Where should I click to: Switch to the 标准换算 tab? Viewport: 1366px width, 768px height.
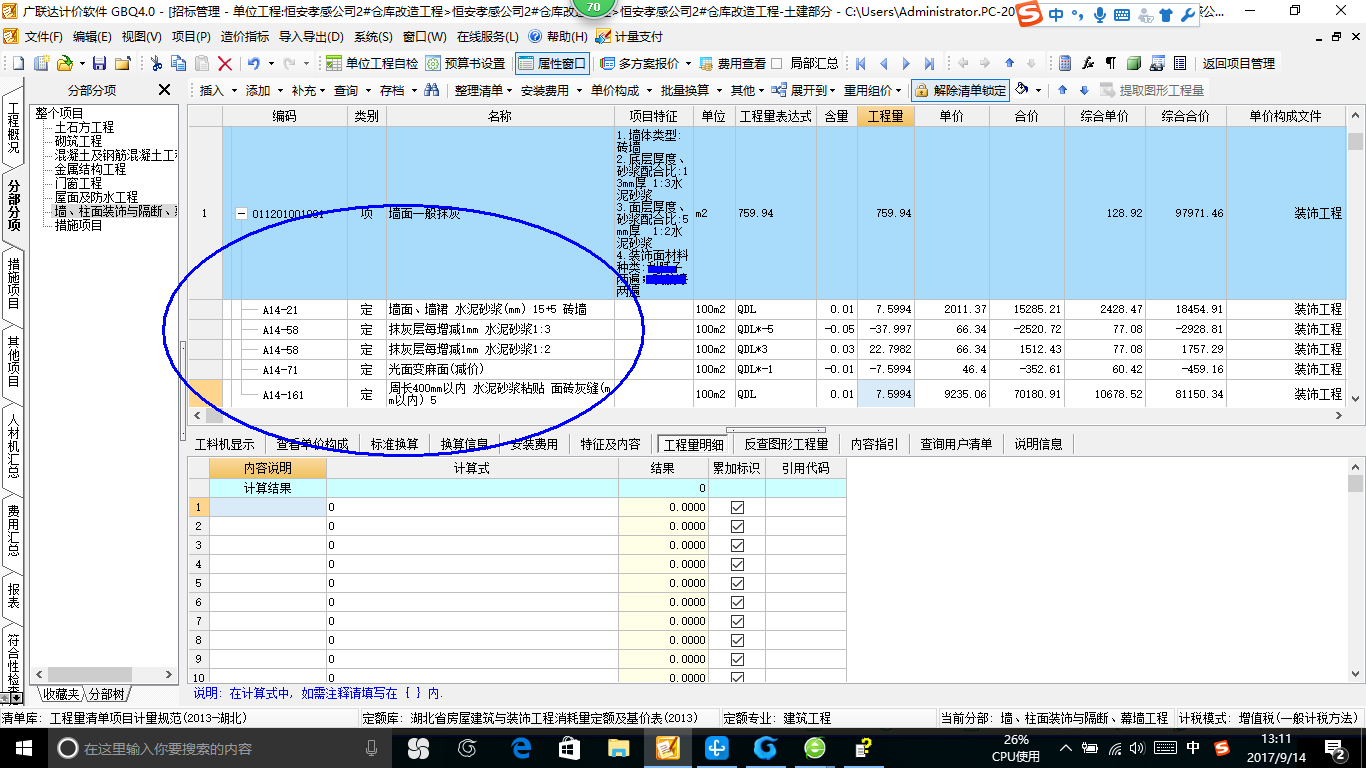(x=394, y=444)
